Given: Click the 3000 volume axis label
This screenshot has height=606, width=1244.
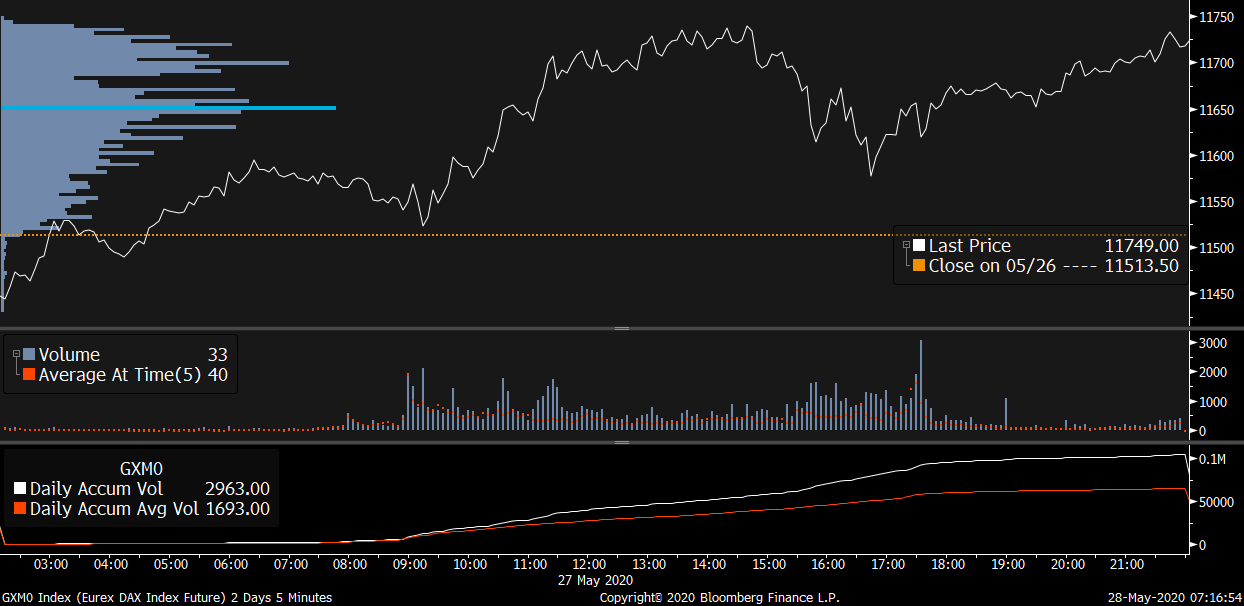Looking at the screenshot, I should (x=1213, y=343).
